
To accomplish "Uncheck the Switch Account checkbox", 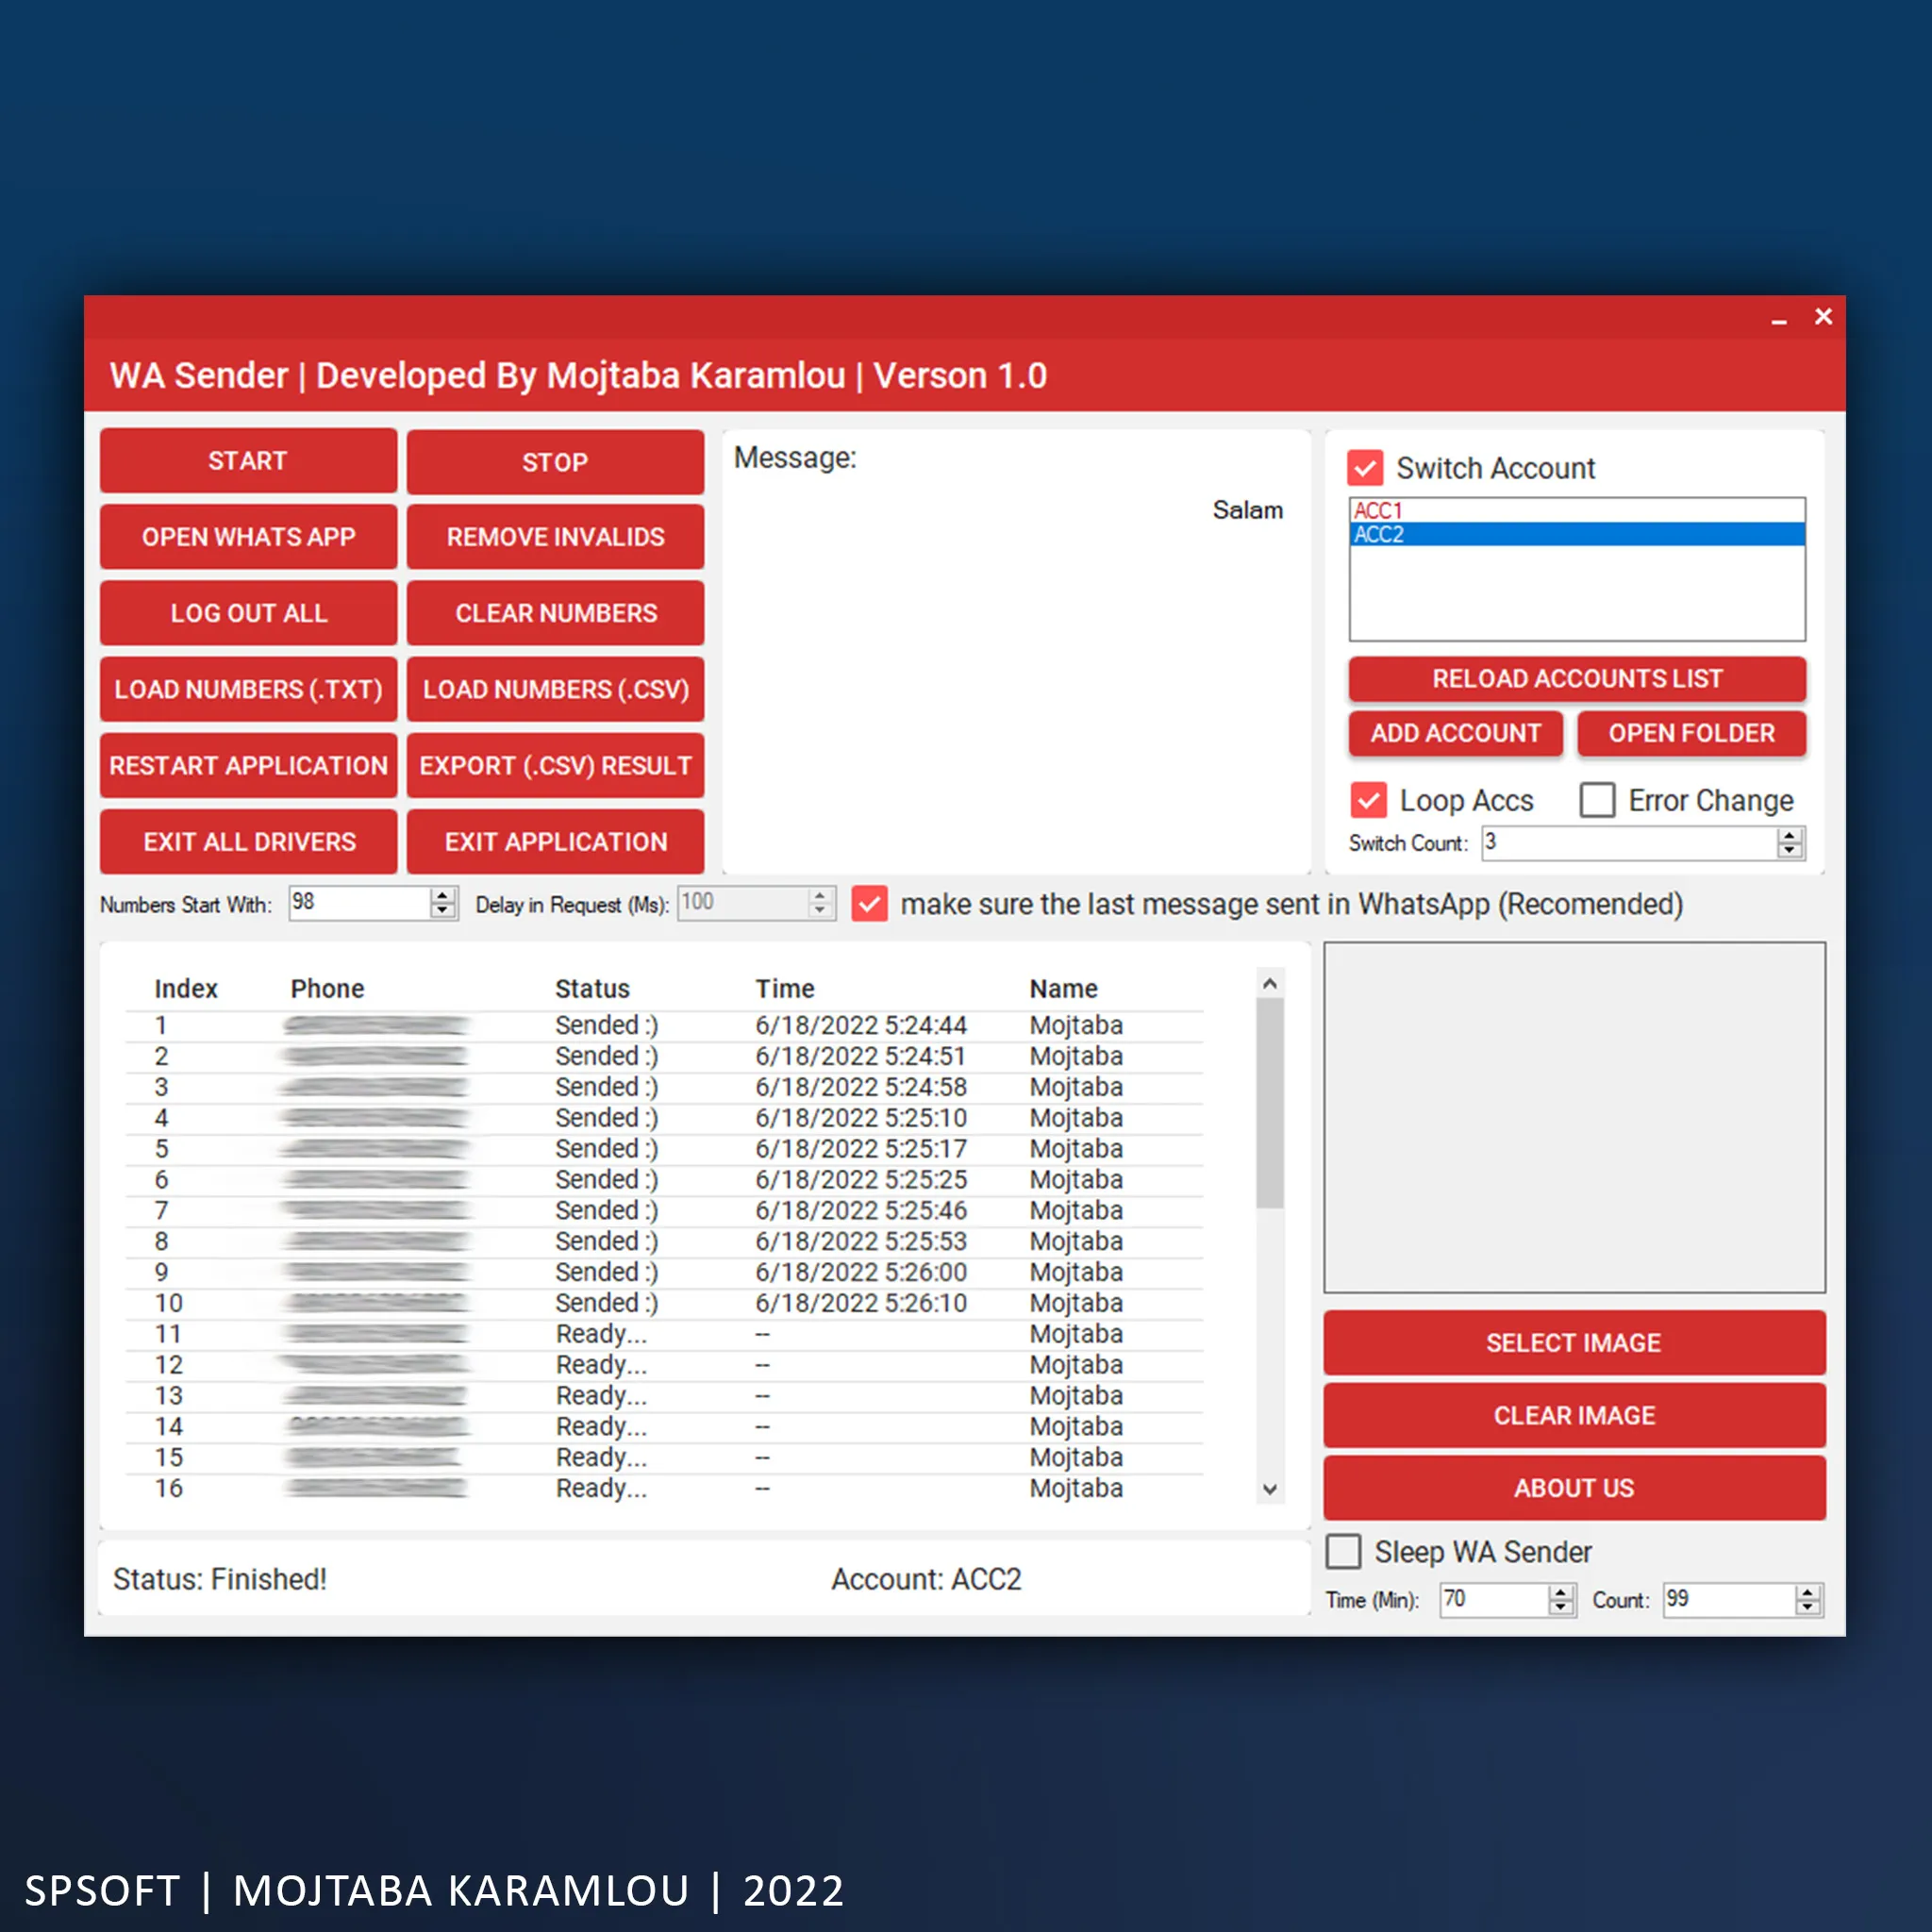I will (x=1365, y=468).
